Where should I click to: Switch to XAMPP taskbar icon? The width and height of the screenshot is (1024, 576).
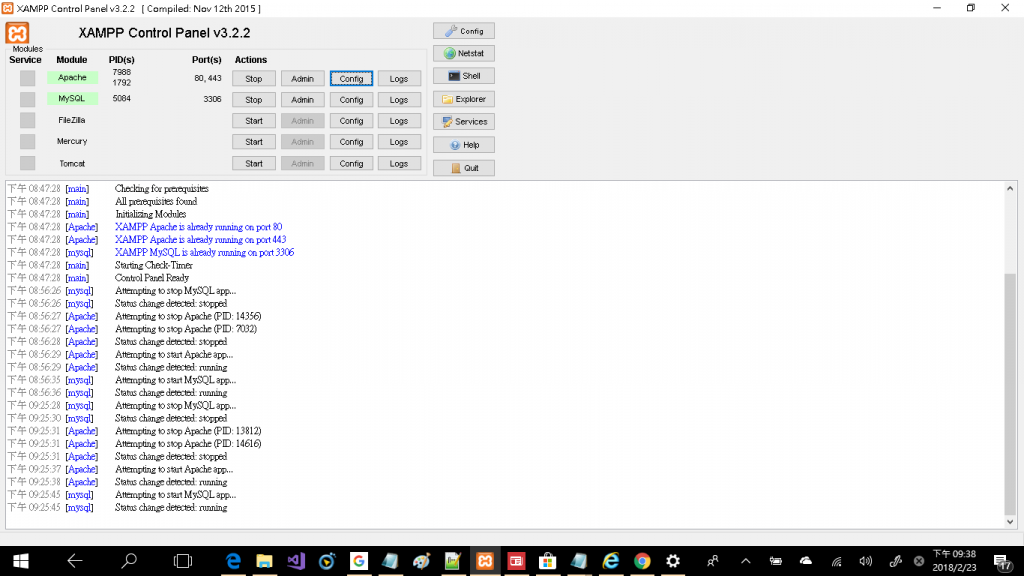[485, 561]
